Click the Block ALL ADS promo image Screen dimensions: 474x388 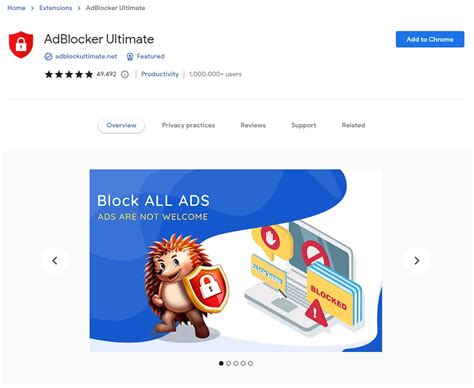pos(236,260)
